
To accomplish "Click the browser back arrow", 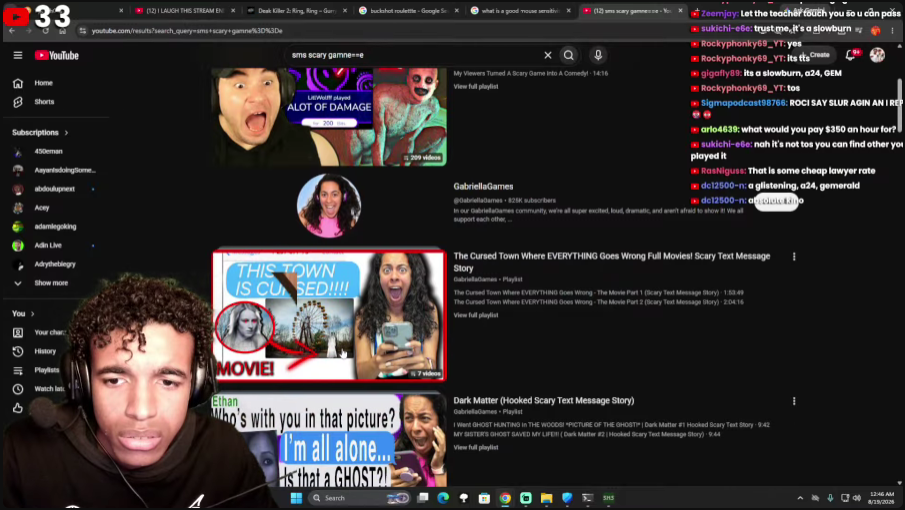I will point(12,31).
